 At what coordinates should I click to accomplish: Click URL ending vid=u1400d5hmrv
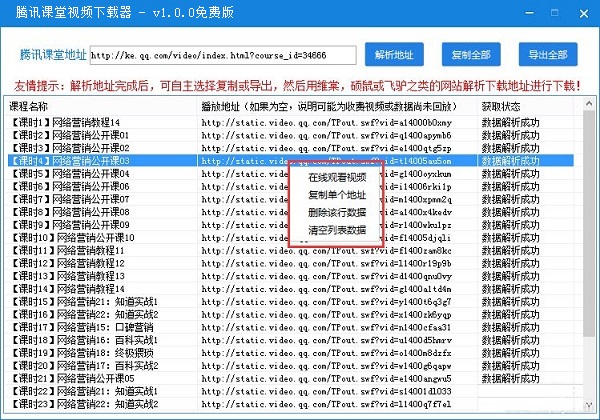pyautogui.click(x=326, y=340)
